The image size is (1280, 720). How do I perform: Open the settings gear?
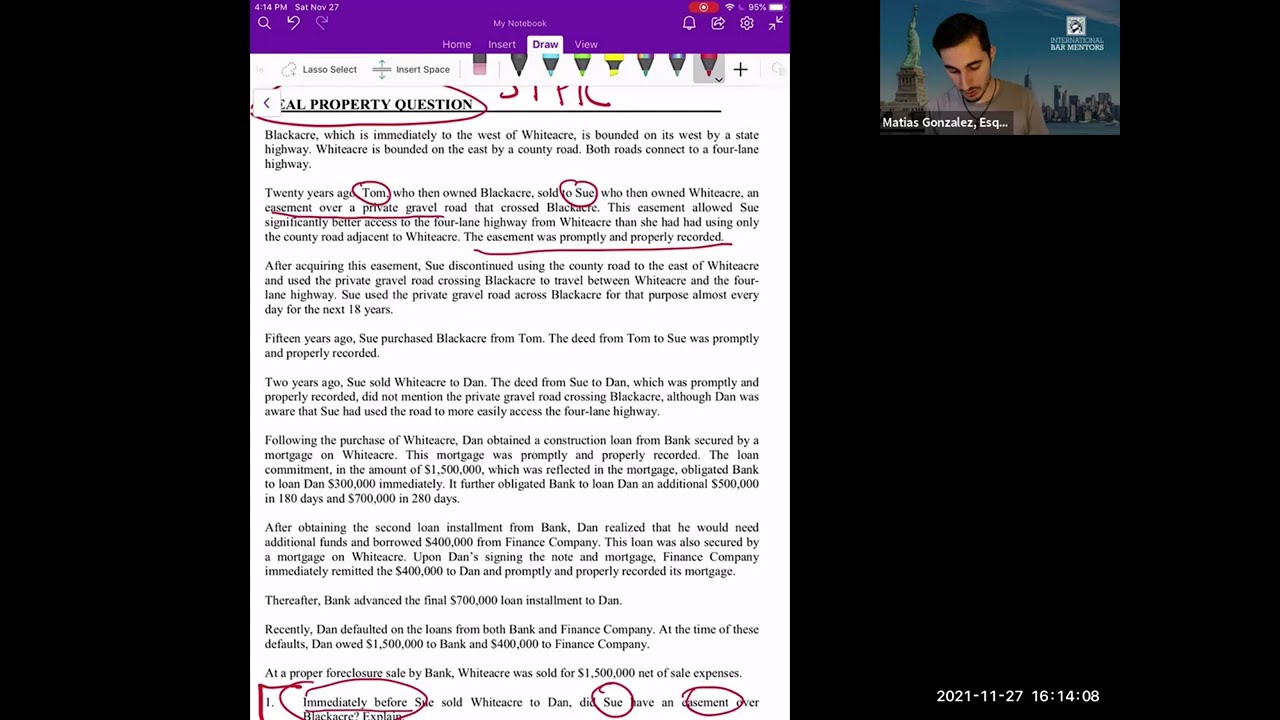click(x=747, y=23)
